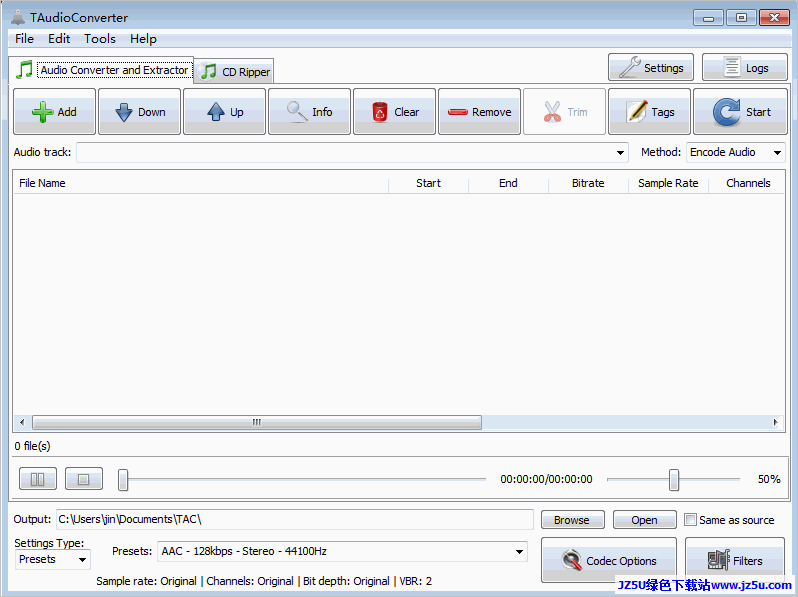Click the red Remove button
The width and height of the screenshot is (798, 597).
point(479,112)
